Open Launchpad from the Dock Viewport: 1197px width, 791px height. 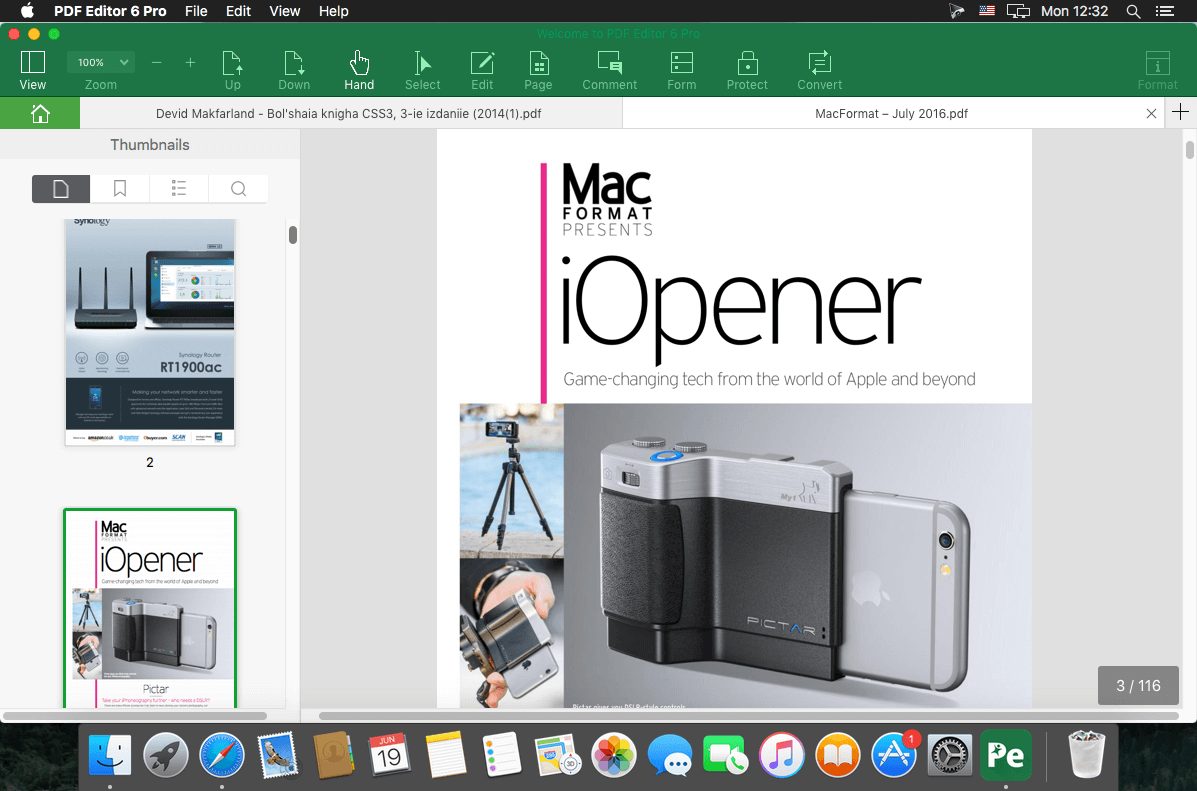(166, 754)
